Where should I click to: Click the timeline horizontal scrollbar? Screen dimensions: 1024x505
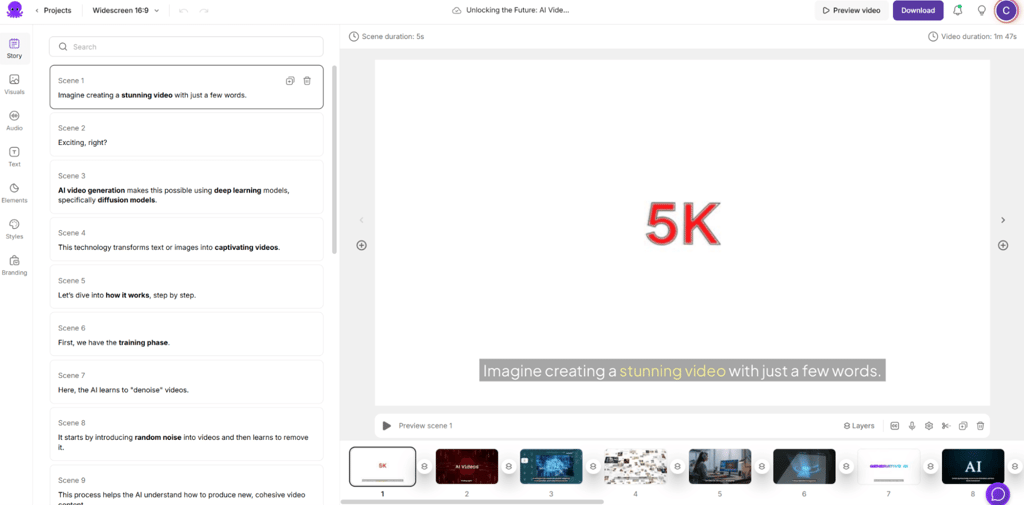click(x=472, y=502)
